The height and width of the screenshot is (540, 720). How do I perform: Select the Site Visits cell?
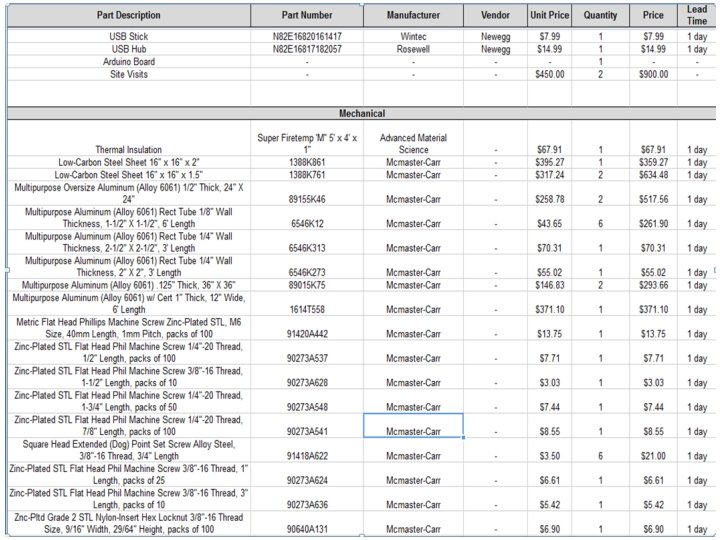[x=129, y=74]
